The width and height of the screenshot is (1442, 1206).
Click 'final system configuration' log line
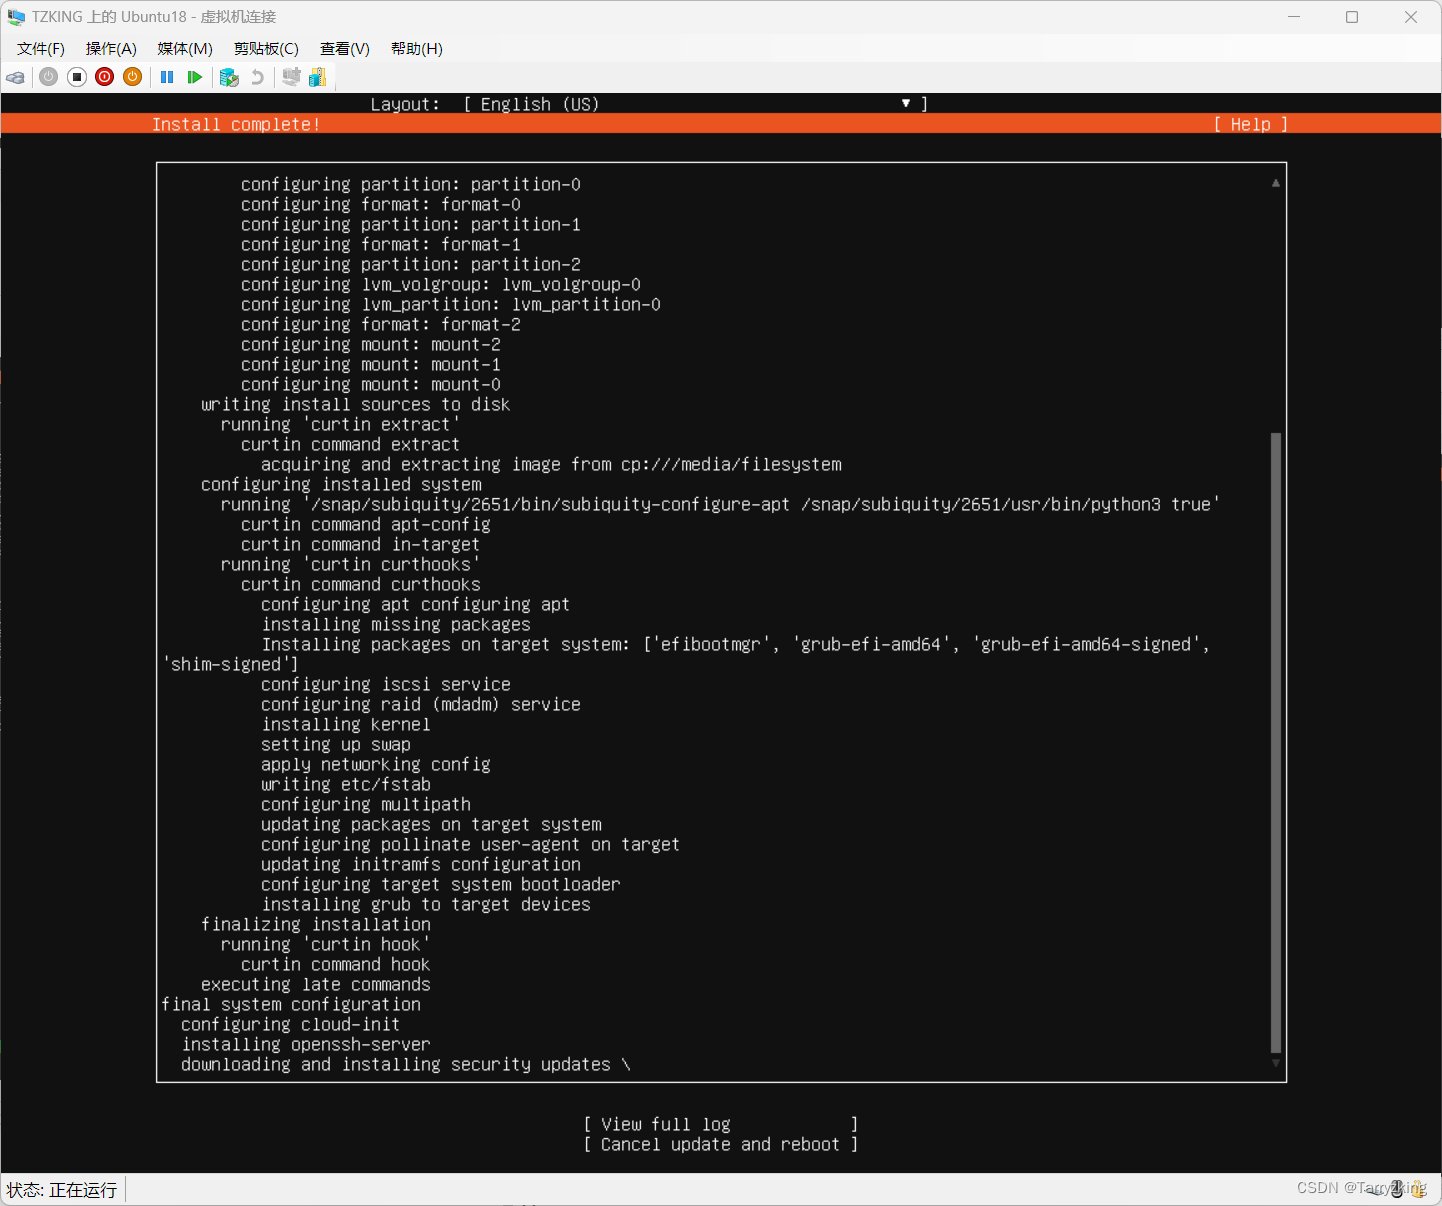coord(291,1004)
